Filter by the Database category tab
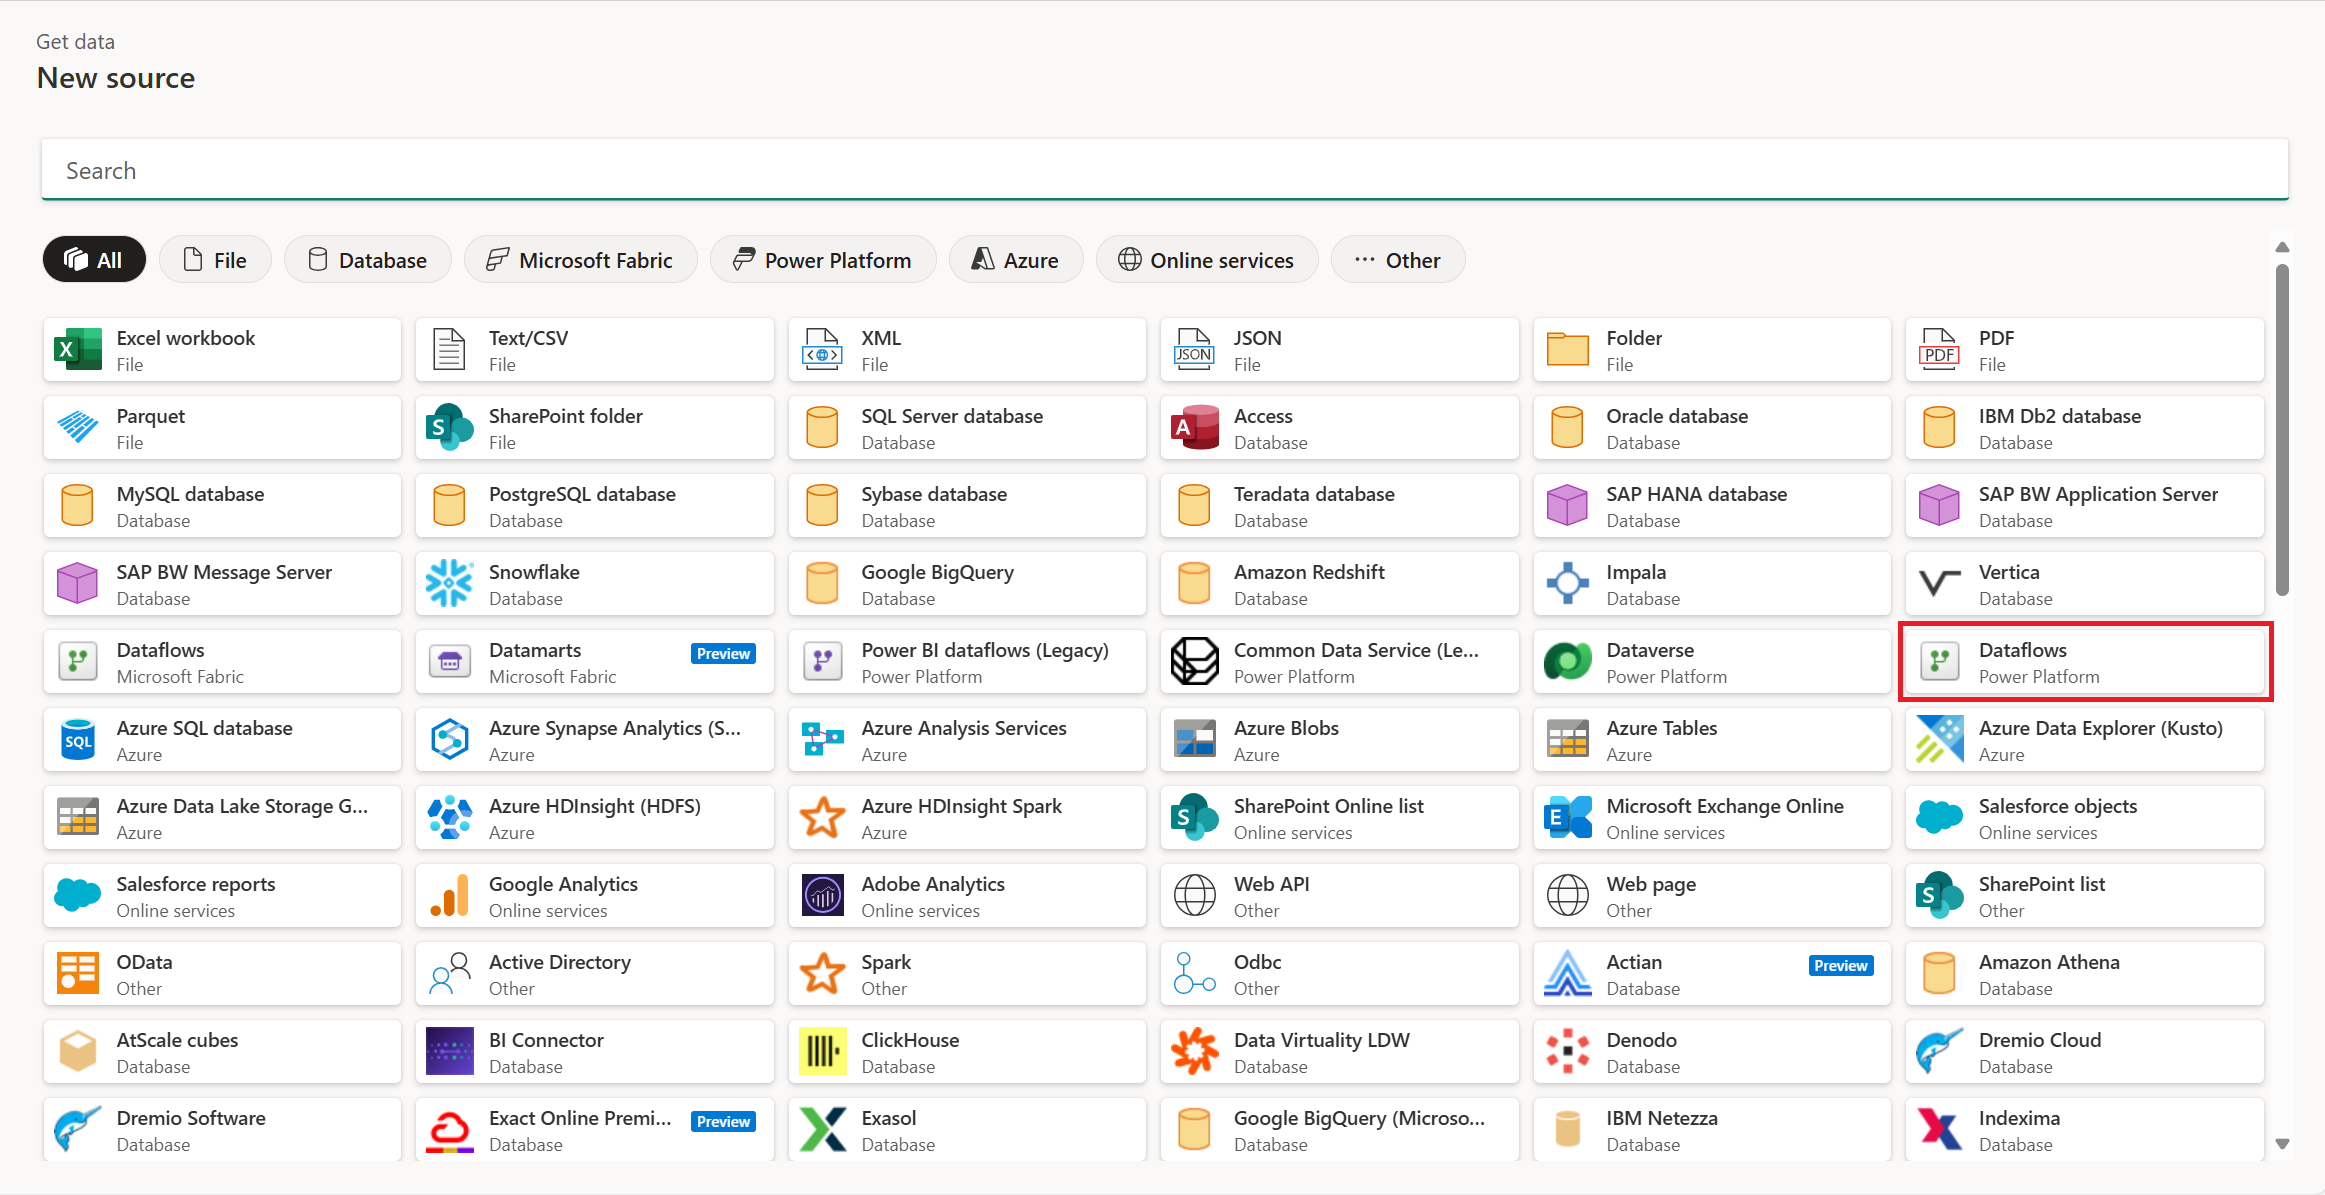Viewport: 2325px width, 1195px height. pyautogui.click(x=367, y=260)
